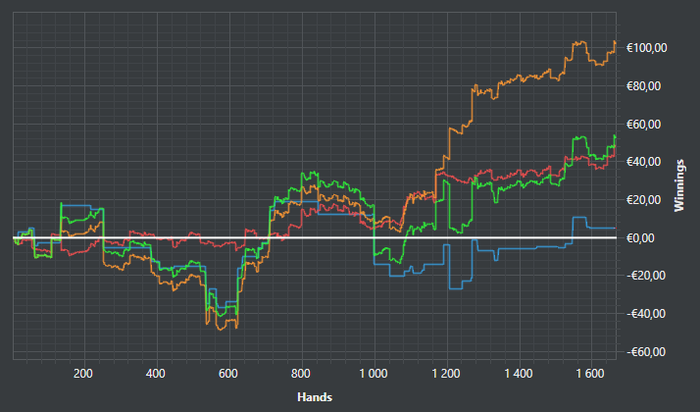Click the 1 600 hands axis label
The width and height of the screenshot is (700, 412).
[x=591, y=373]
